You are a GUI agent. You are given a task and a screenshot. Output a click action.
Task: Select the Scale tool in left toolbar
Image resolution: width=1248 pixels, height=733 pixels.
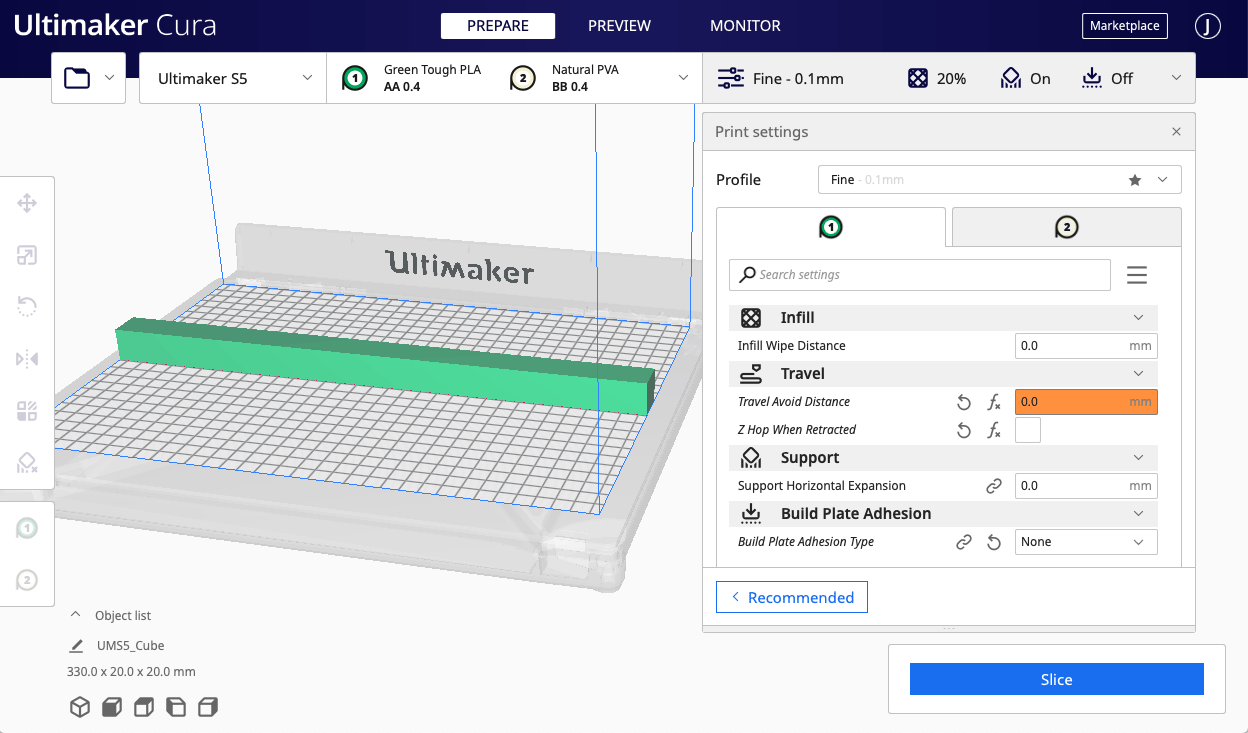coord(27,256)
